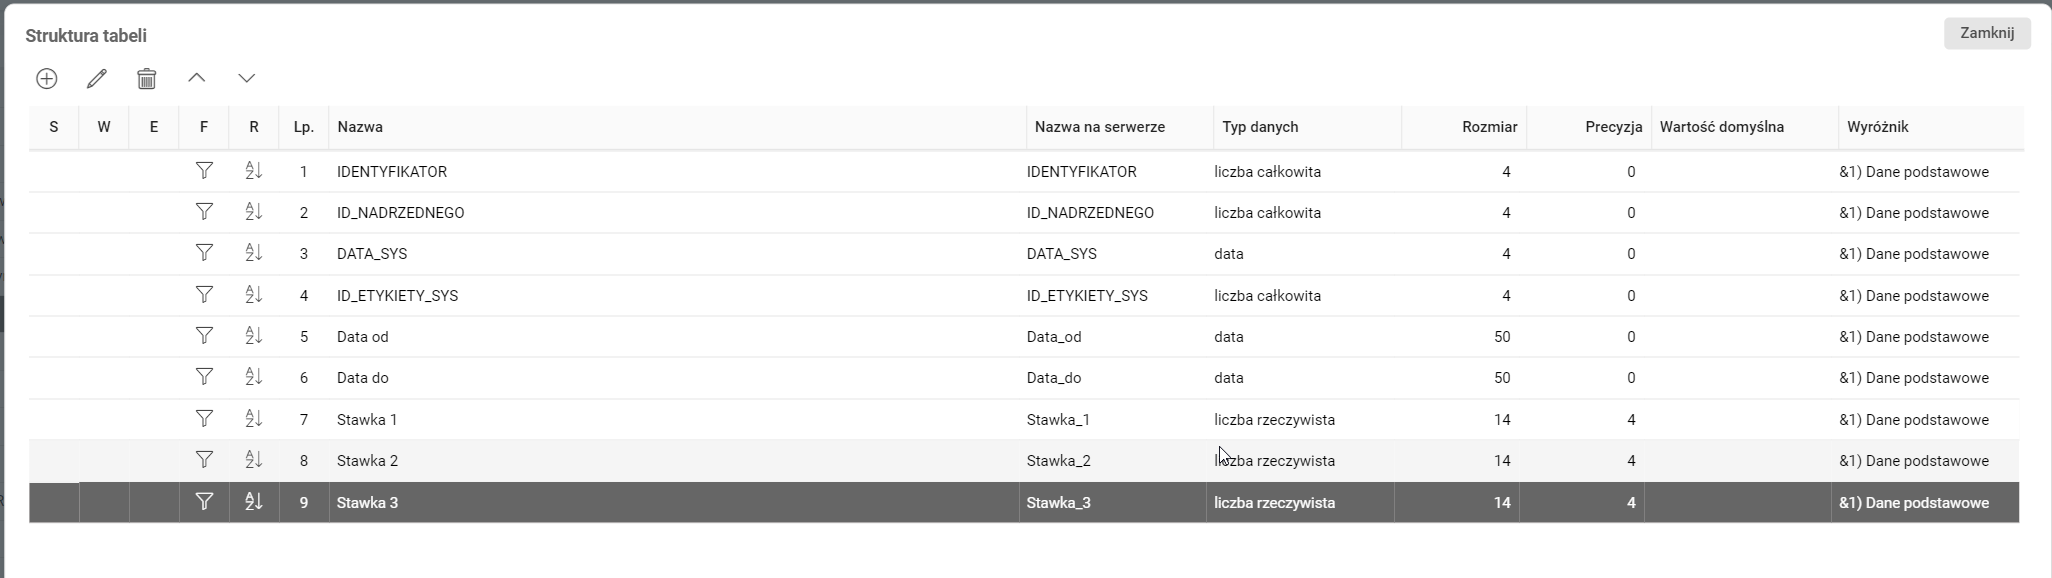
Task: Move the row down with the chevron arrow
Action: pyautogui.click(x=247, y=78)
